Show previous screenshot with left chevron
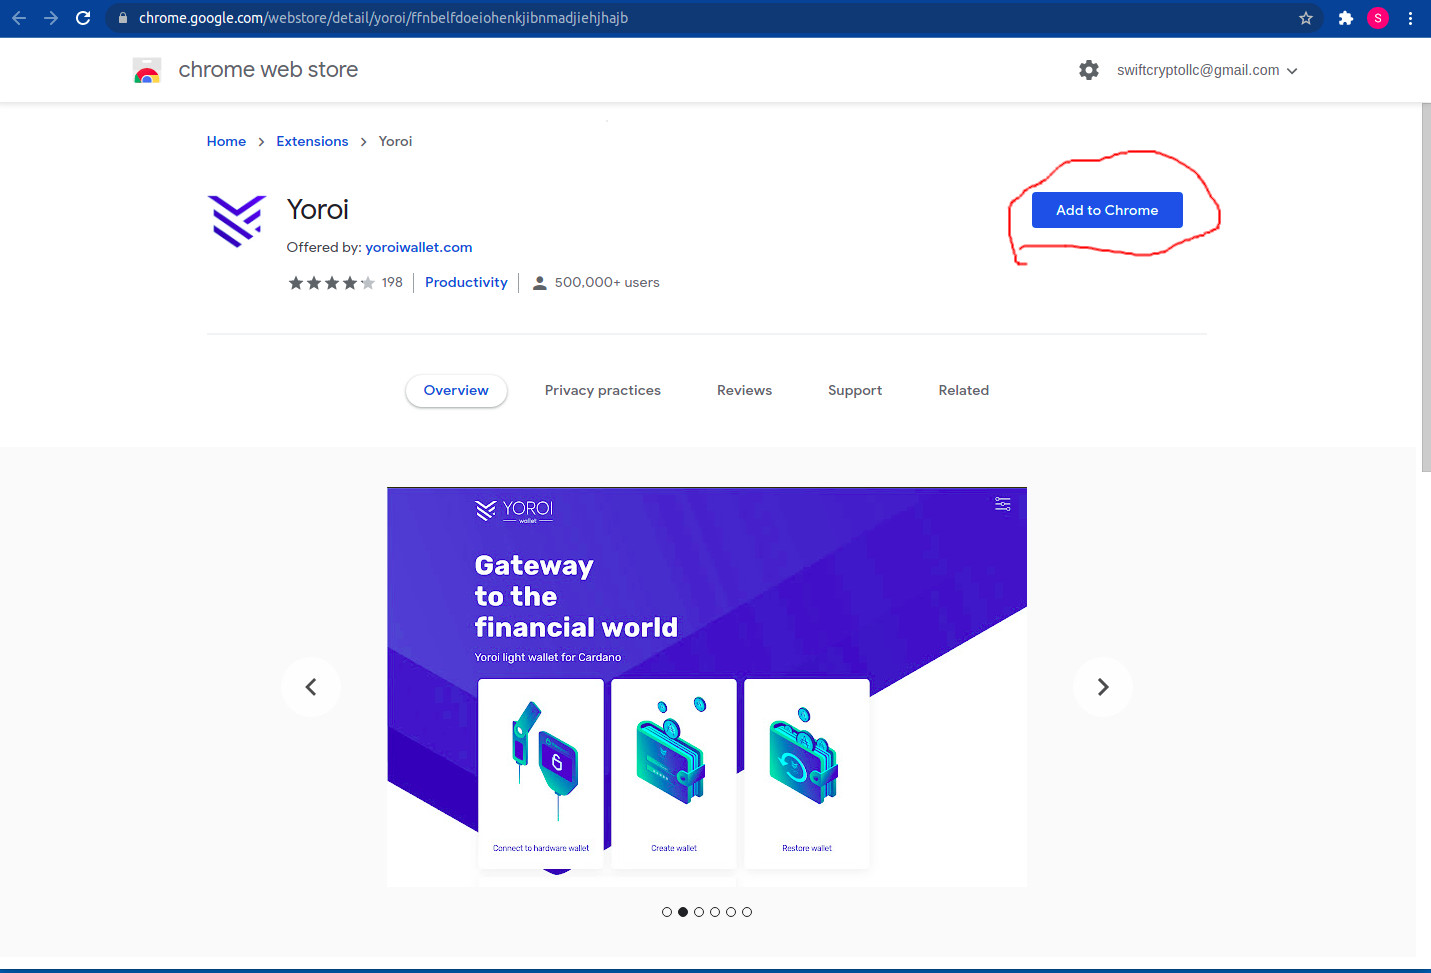This screenshot has width=1431, height=973. (311, 687)
